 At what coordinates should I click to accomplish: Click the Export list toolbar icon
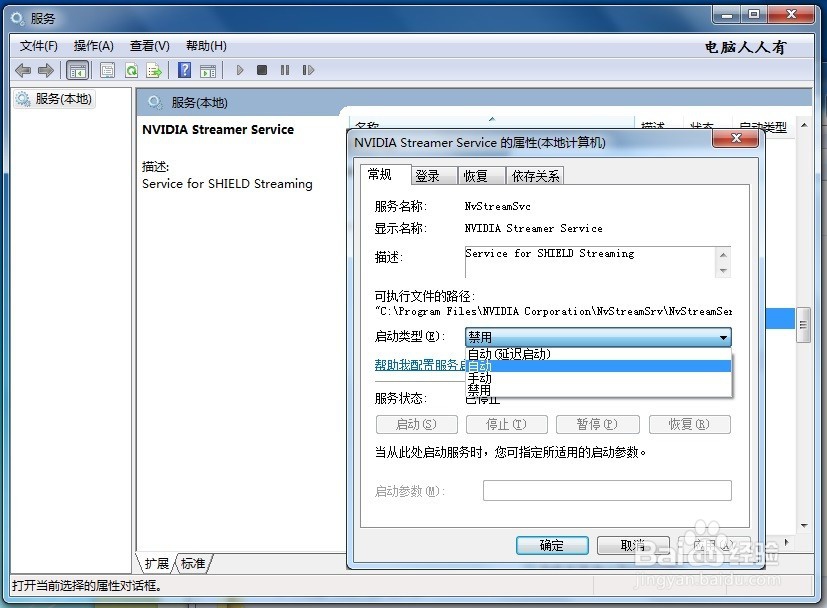click(x=154, y=70)
